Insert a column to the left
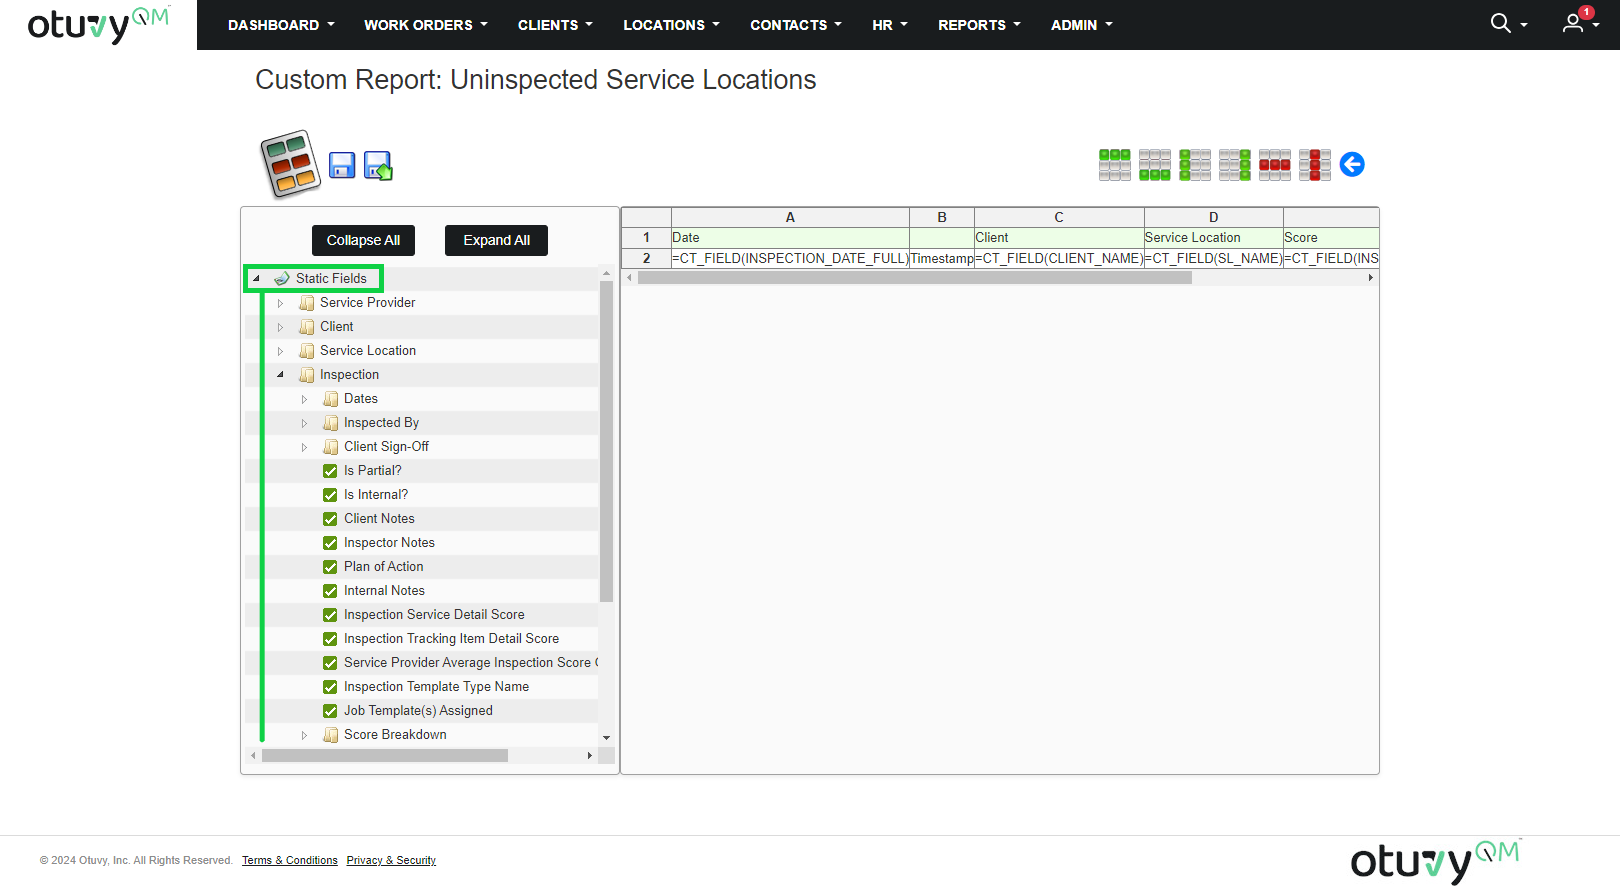Image resolution: width=1620 pixels, height=886 pixels. tap(1195, 165)
